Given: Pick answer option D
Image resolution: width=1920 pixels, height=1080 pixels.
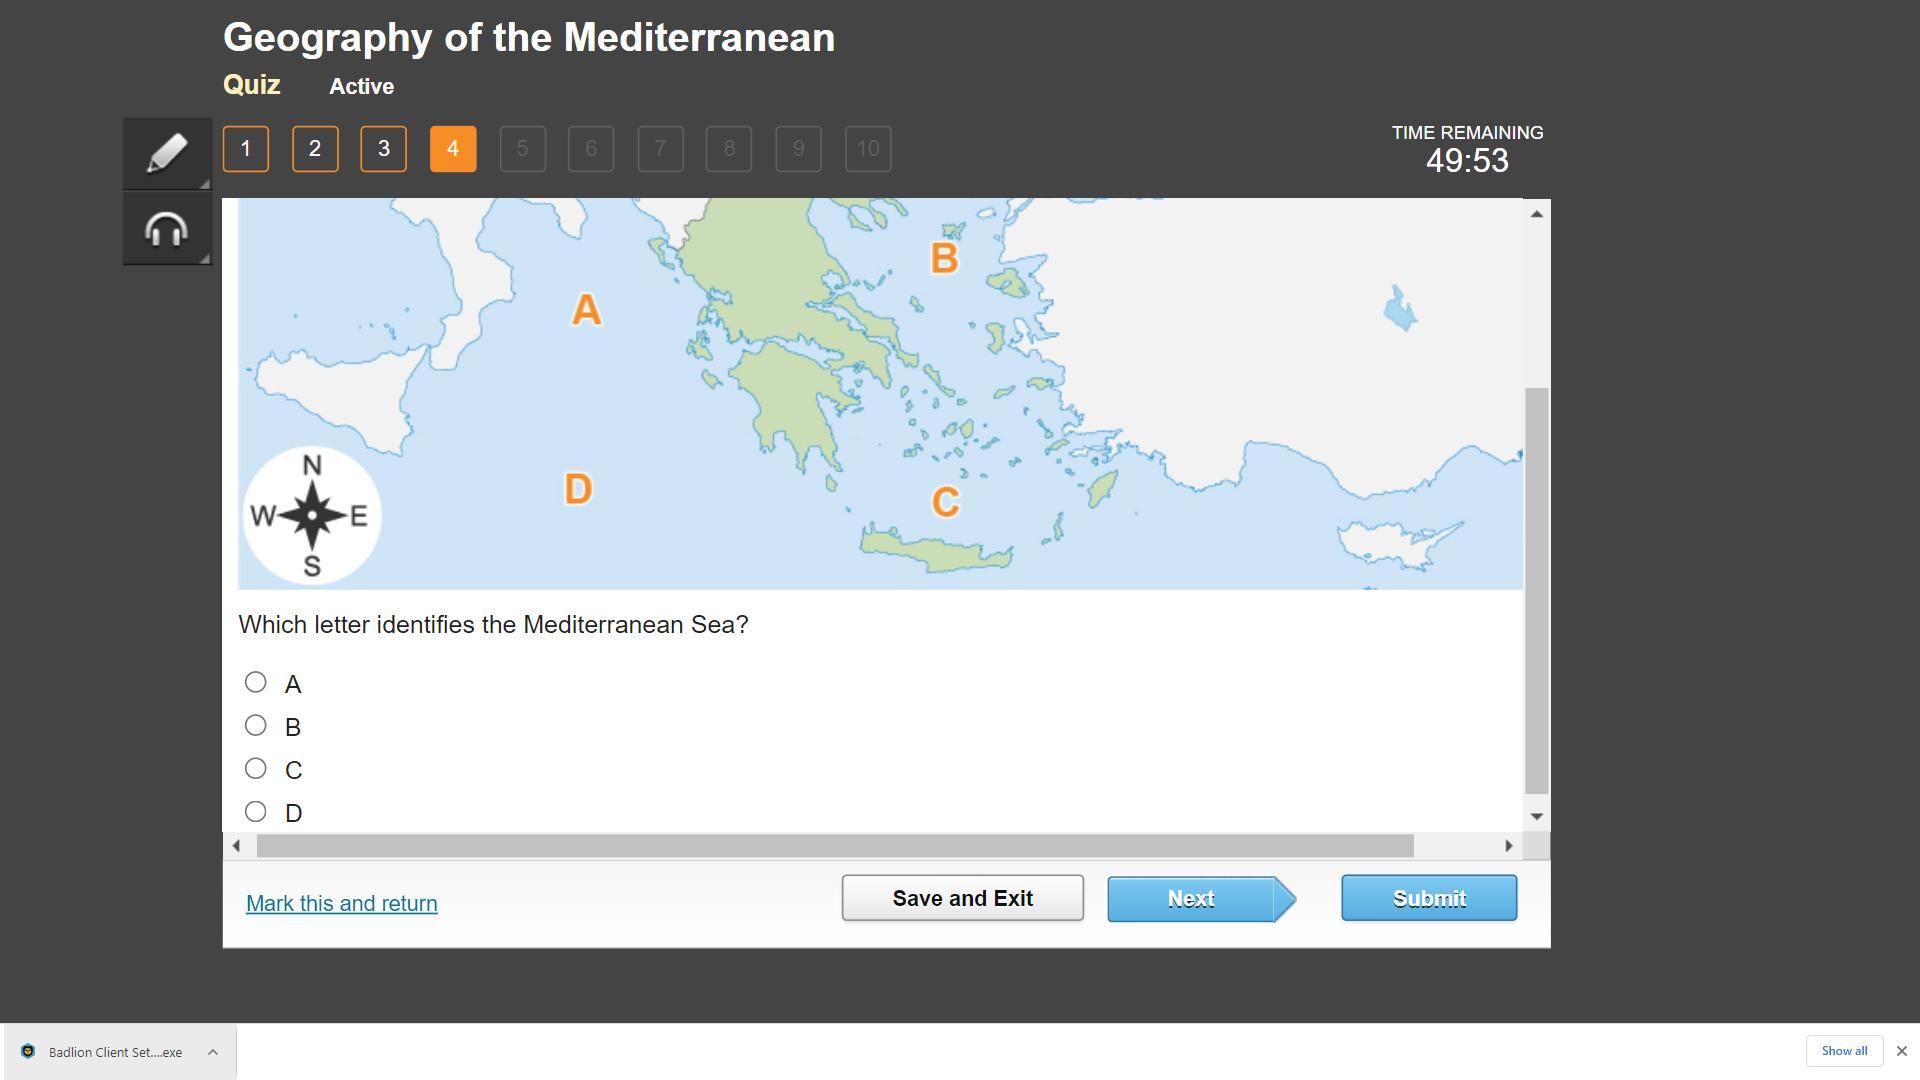Looking at the screenshot, I should 256,812.
